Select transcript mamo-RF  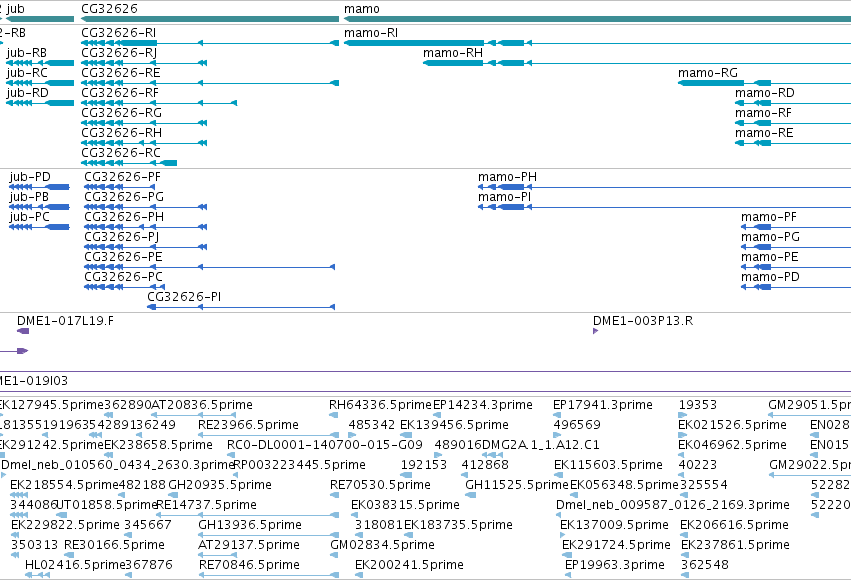coord(763,113)
